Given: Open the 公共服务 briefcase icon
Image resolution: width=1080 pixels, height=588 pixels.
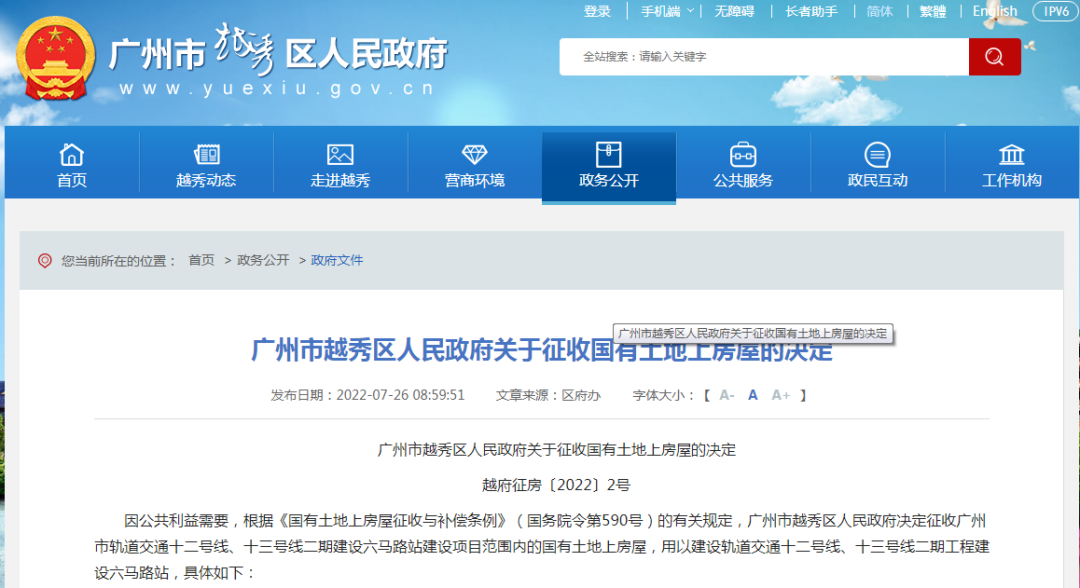Looking at the screenshot, I should click(743, 155).
